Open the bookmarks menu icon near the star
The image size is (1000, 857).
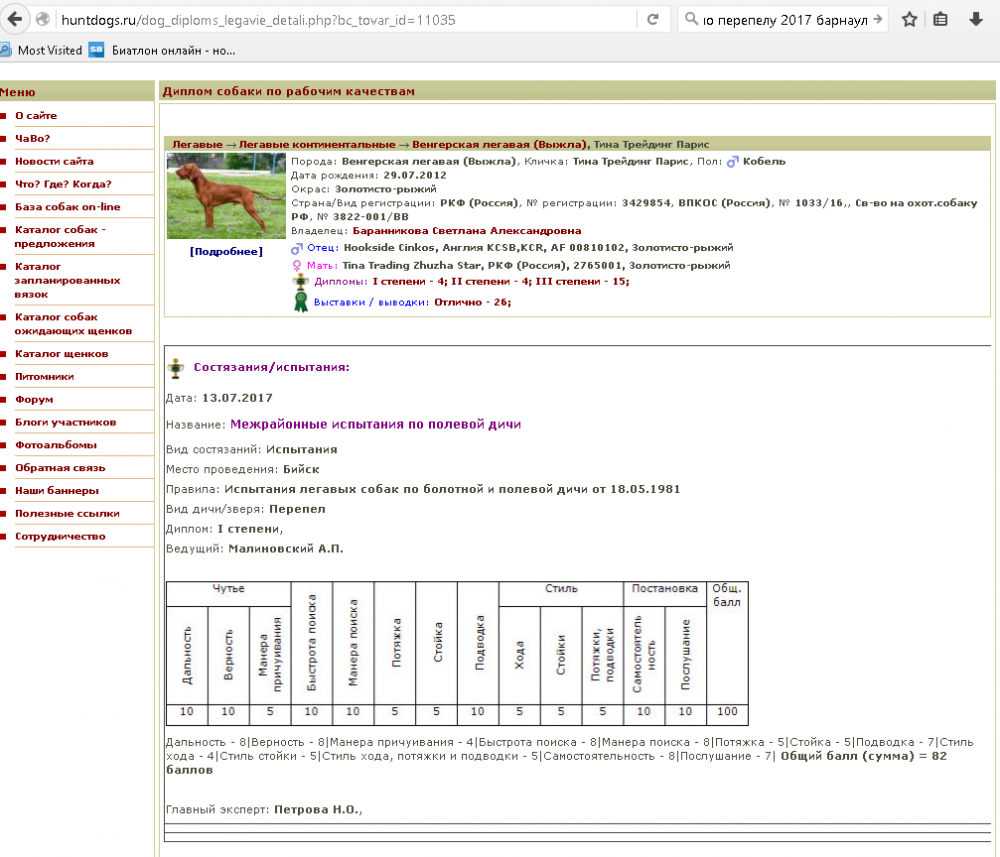[x=939, y=19]
